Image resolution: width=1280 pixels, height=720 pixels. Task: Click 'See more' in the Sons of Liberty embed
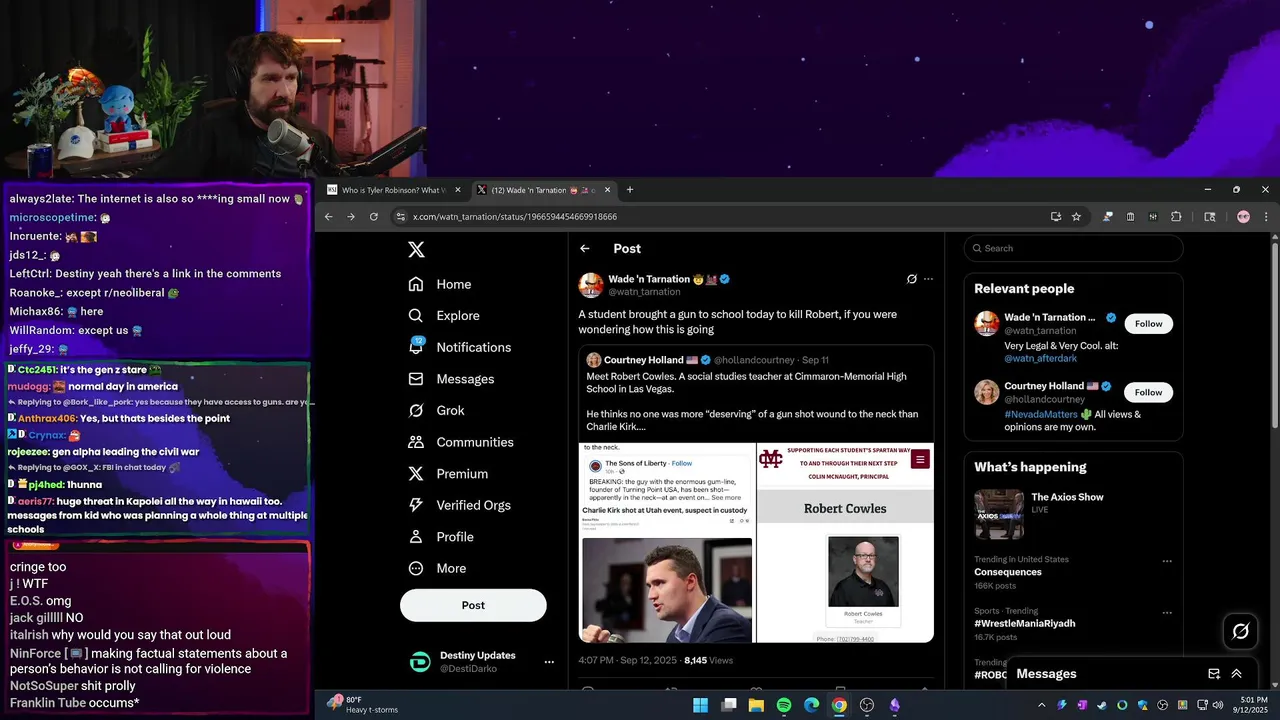(726, 497)
